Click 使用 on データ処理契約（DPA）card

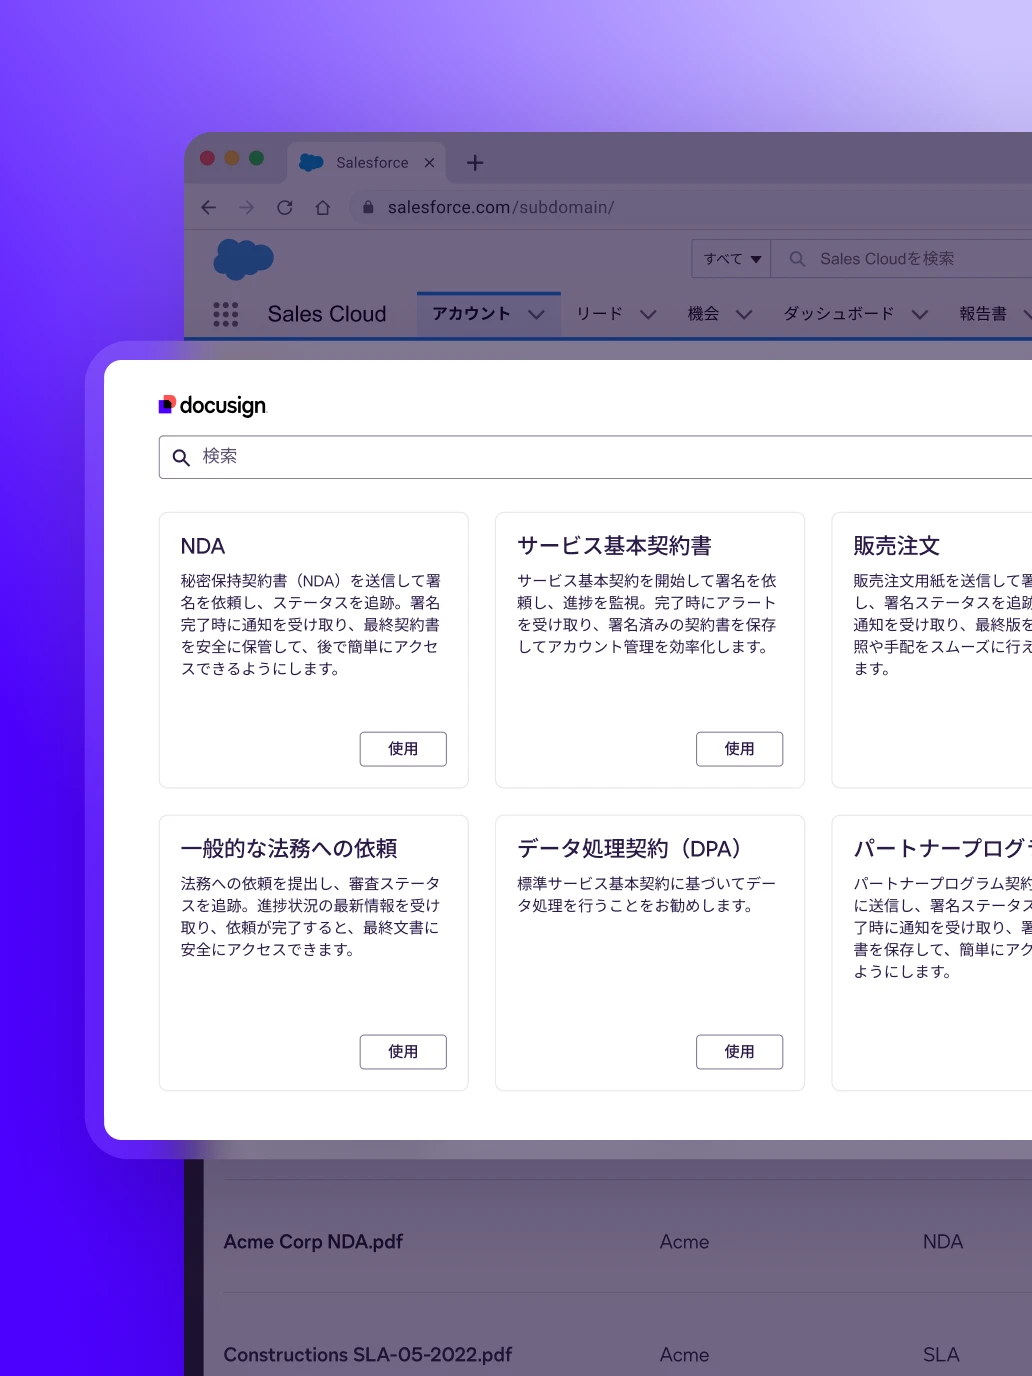[739, 1052]
